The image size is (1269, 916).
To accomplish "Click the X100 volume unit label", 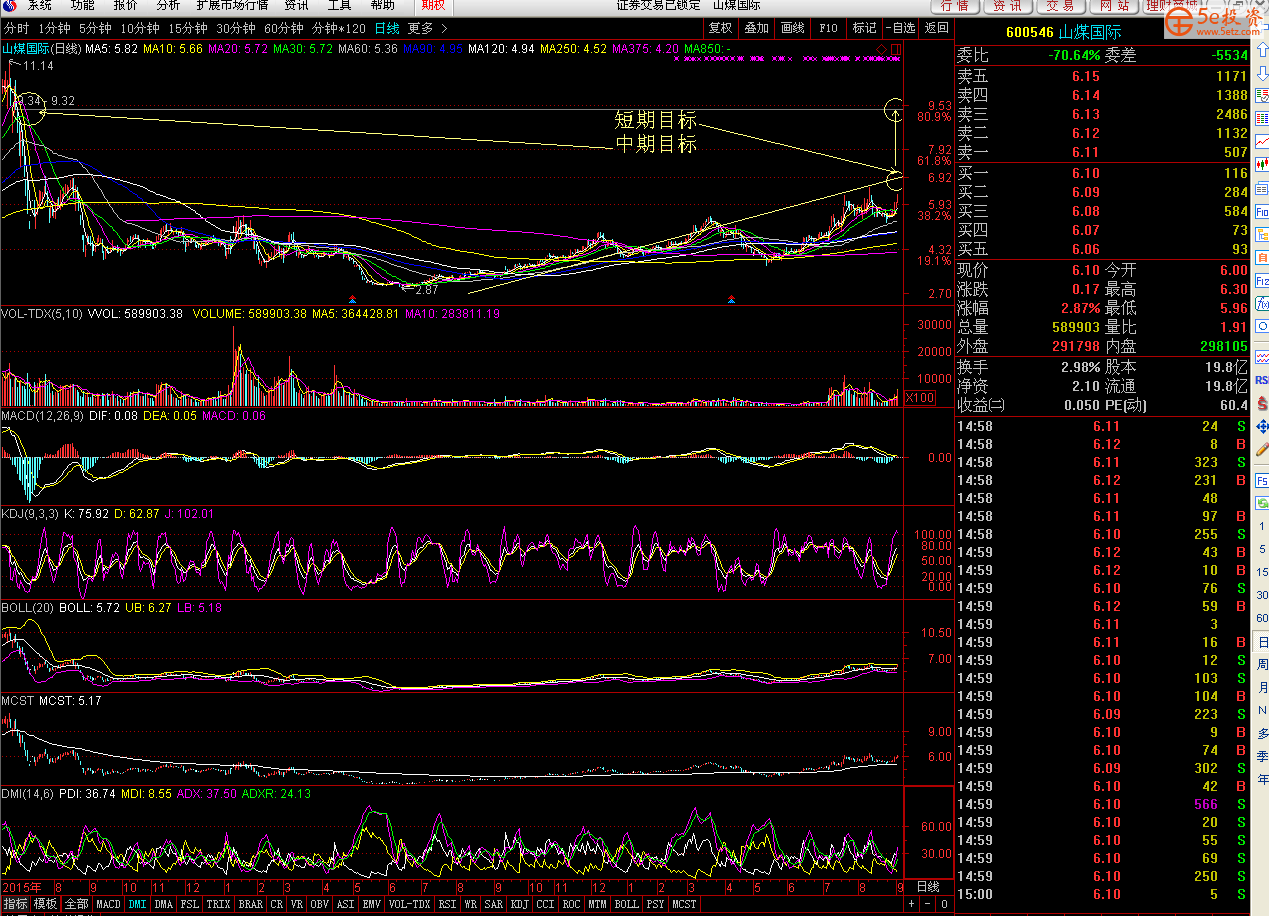I will [919, 398].
